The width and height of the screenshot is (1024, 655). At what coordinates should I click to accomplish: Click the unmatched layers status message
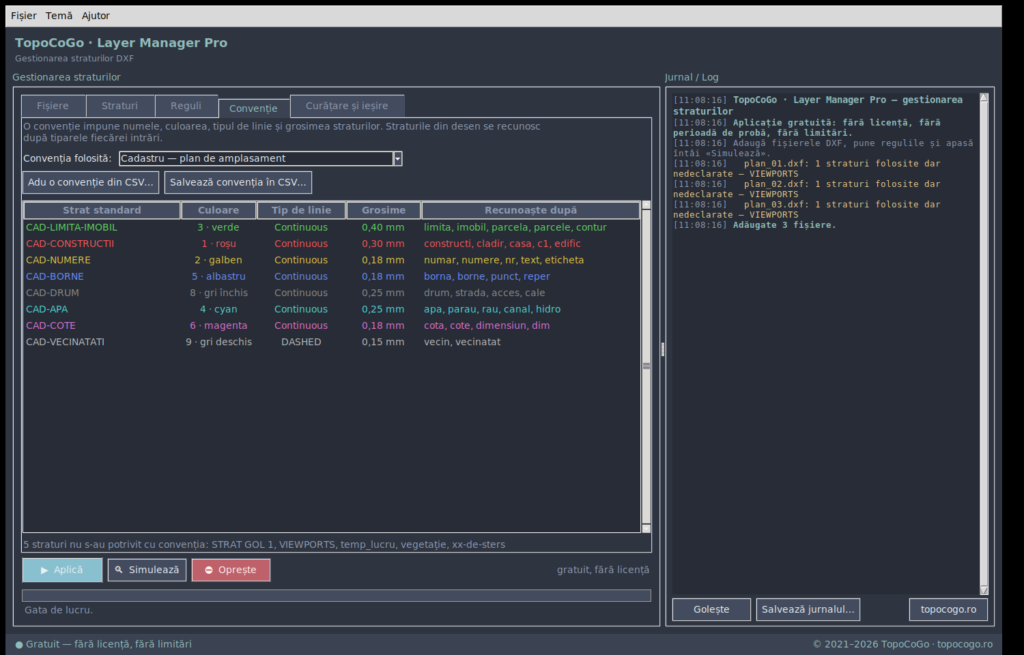pos(264,544)
